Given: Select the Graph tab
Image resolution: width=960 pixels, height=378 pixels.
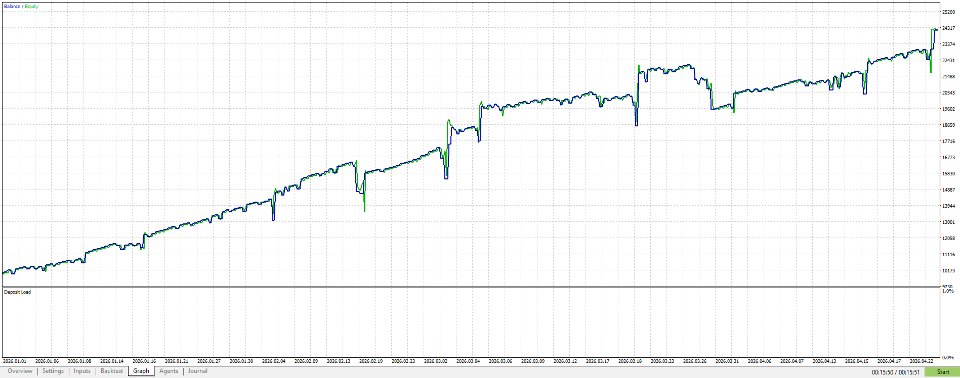Looking at the screenshot, I should 141,371.
